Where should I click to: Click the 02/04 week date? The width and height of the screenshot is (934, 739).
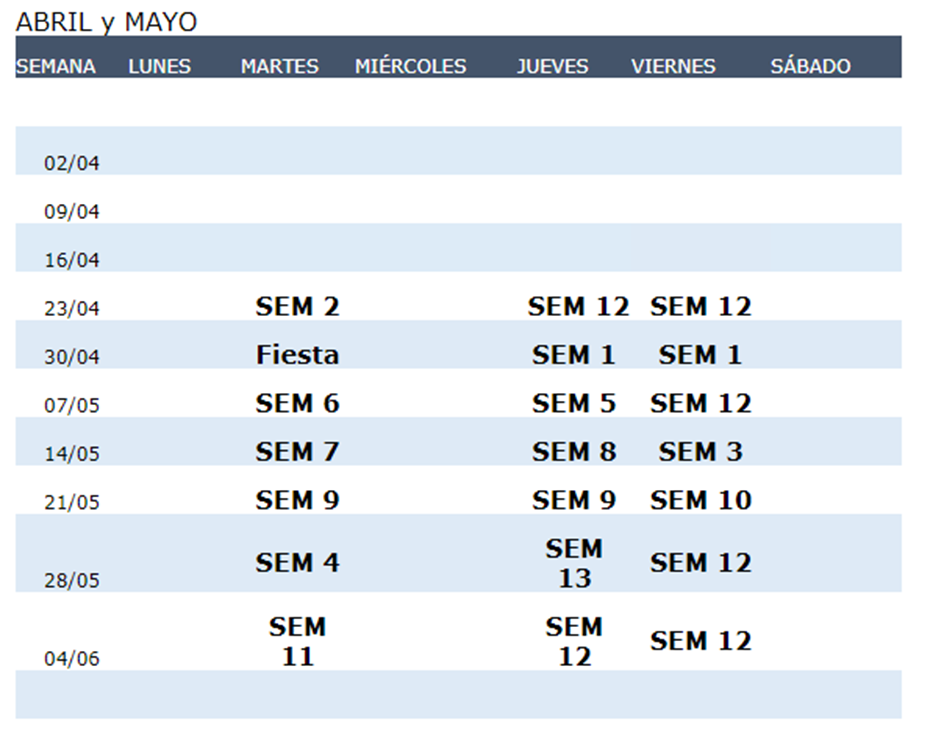click(x=71, y=163)
